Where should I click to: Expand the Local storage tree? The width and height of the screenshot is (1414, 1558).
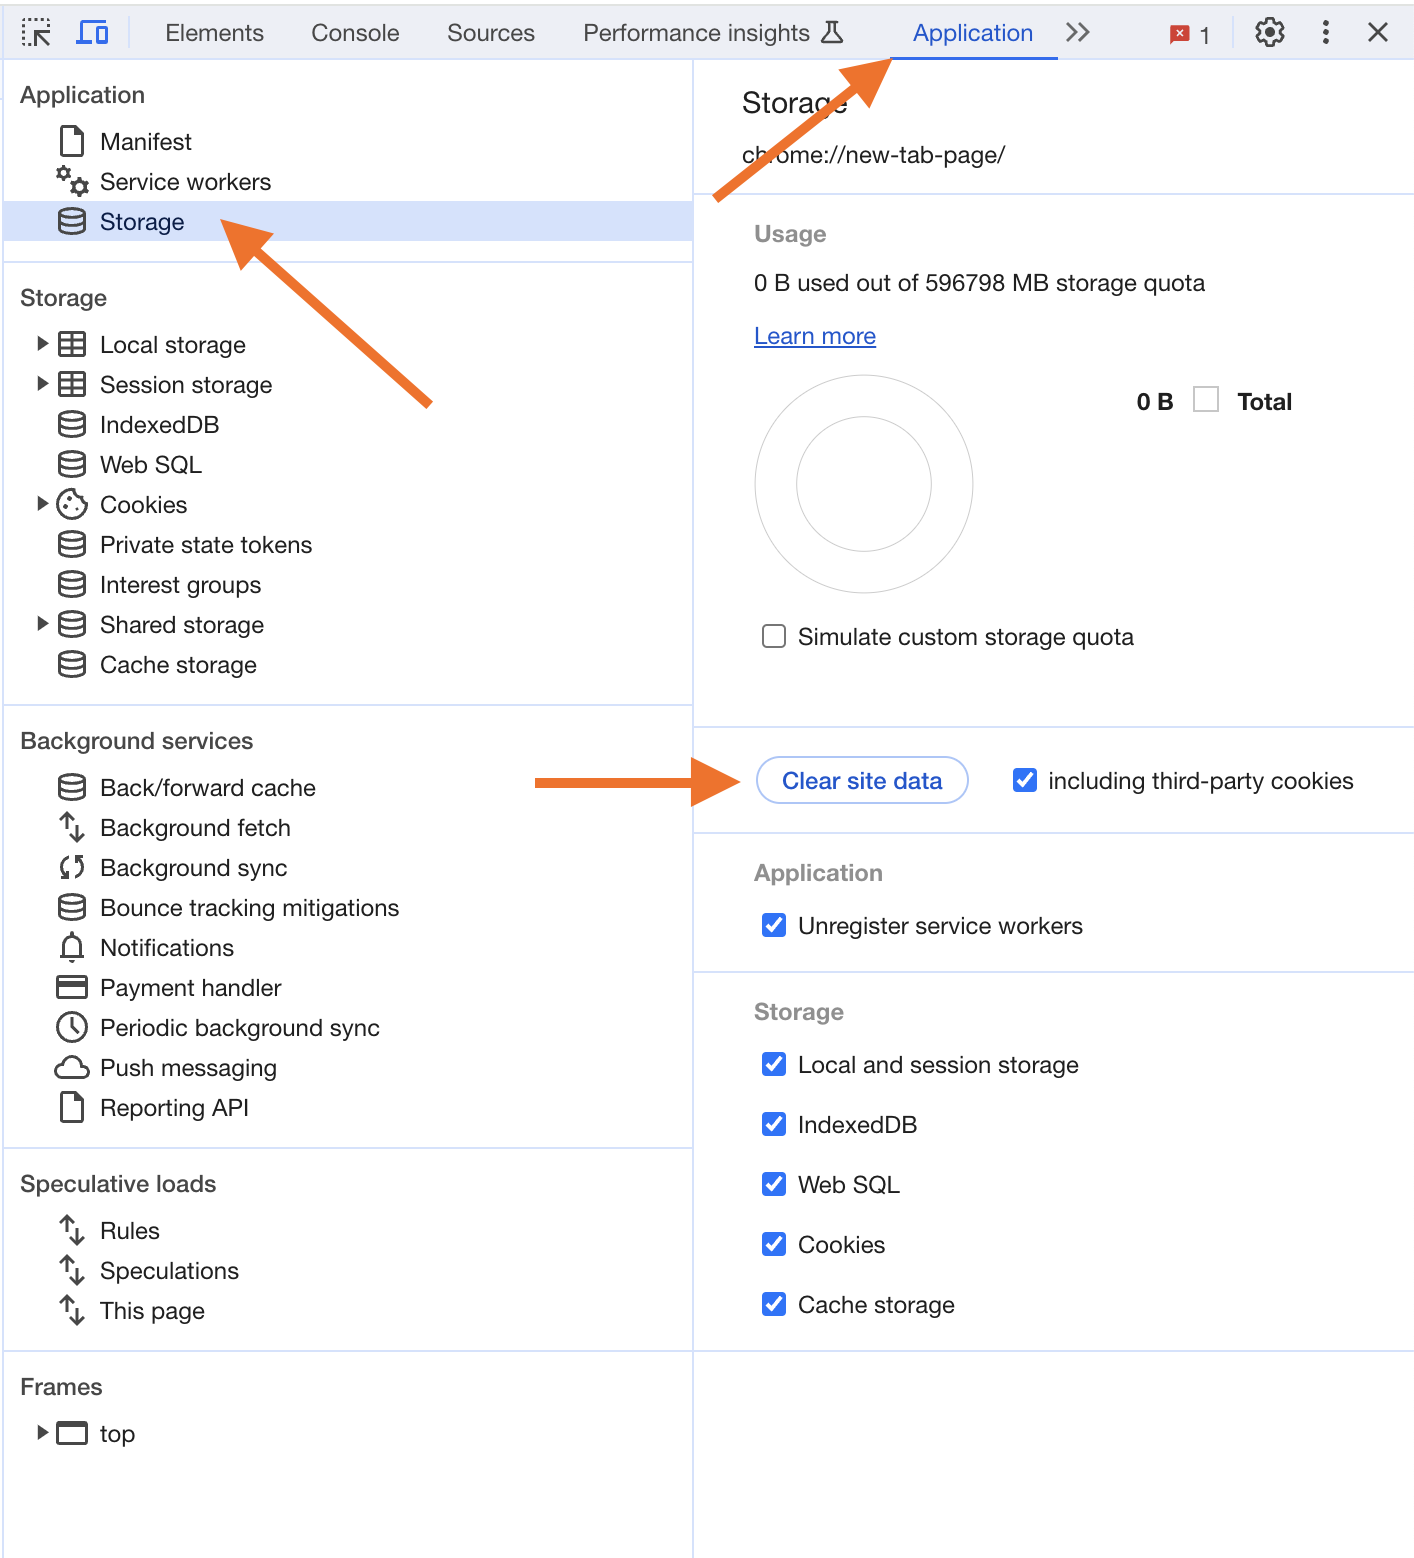pyautogui.click(x=42, y=344)
